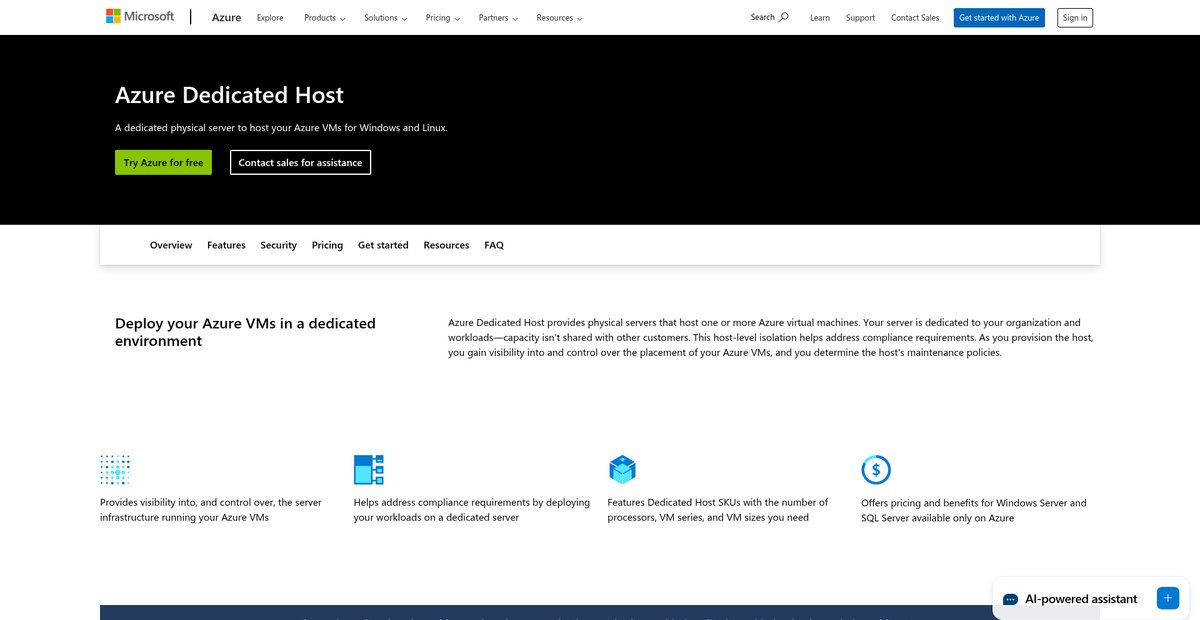The image size is (1200, 620).
Task: Open the Partners dropdown menu
Action: point(498,18)
